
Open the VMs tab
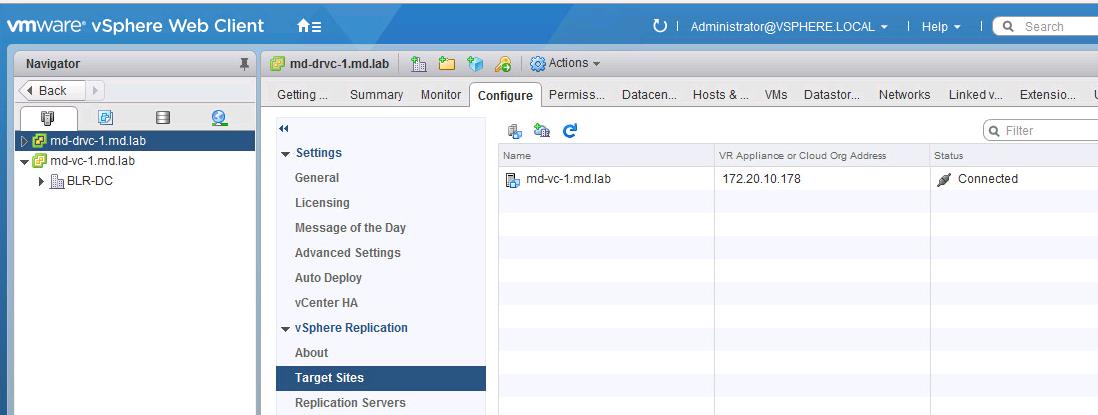click(x=776, y=94)
